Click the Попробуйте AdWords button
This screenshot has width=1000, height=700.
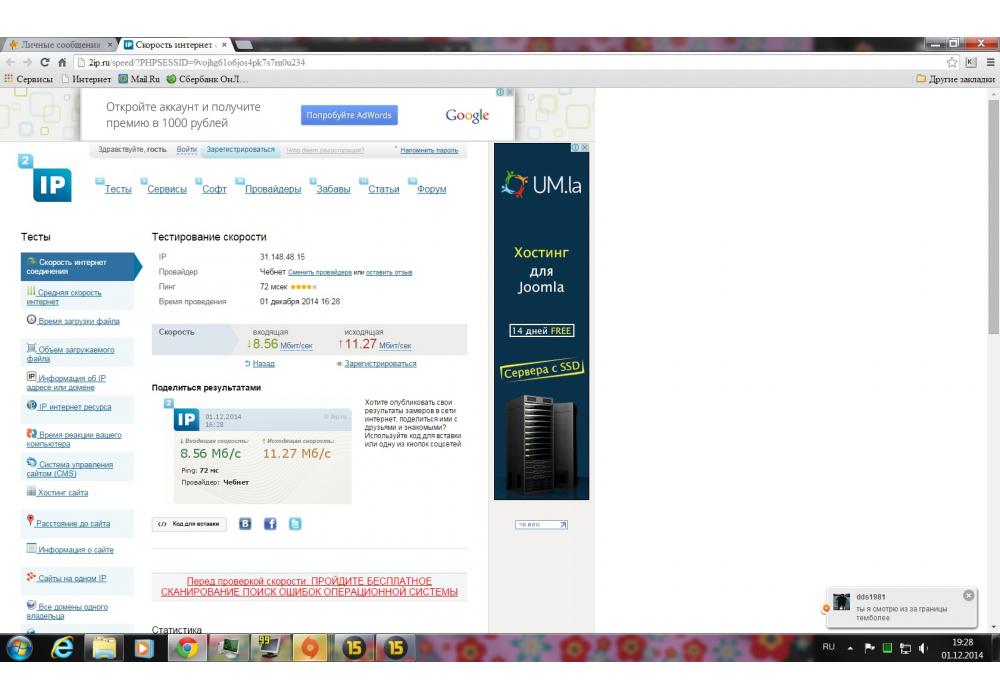click(x=349, y=115)
